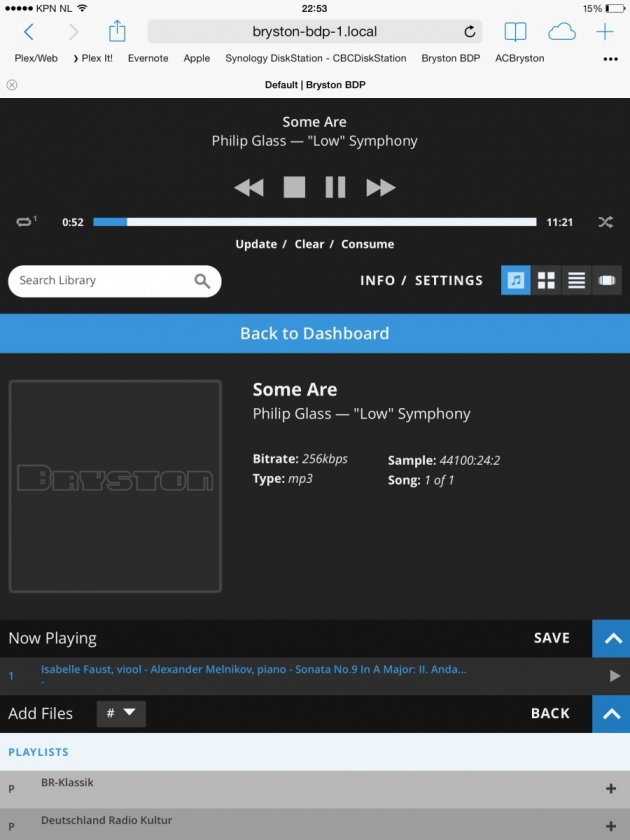Open the Evernote bookmark
This screenshot has width=630, height=840.
click(x=148, y=58)
